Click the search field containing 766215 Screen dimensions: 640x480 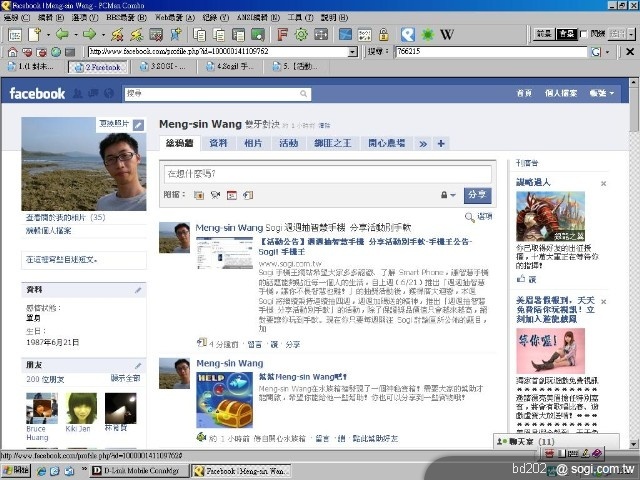click(x=491, y=52)
